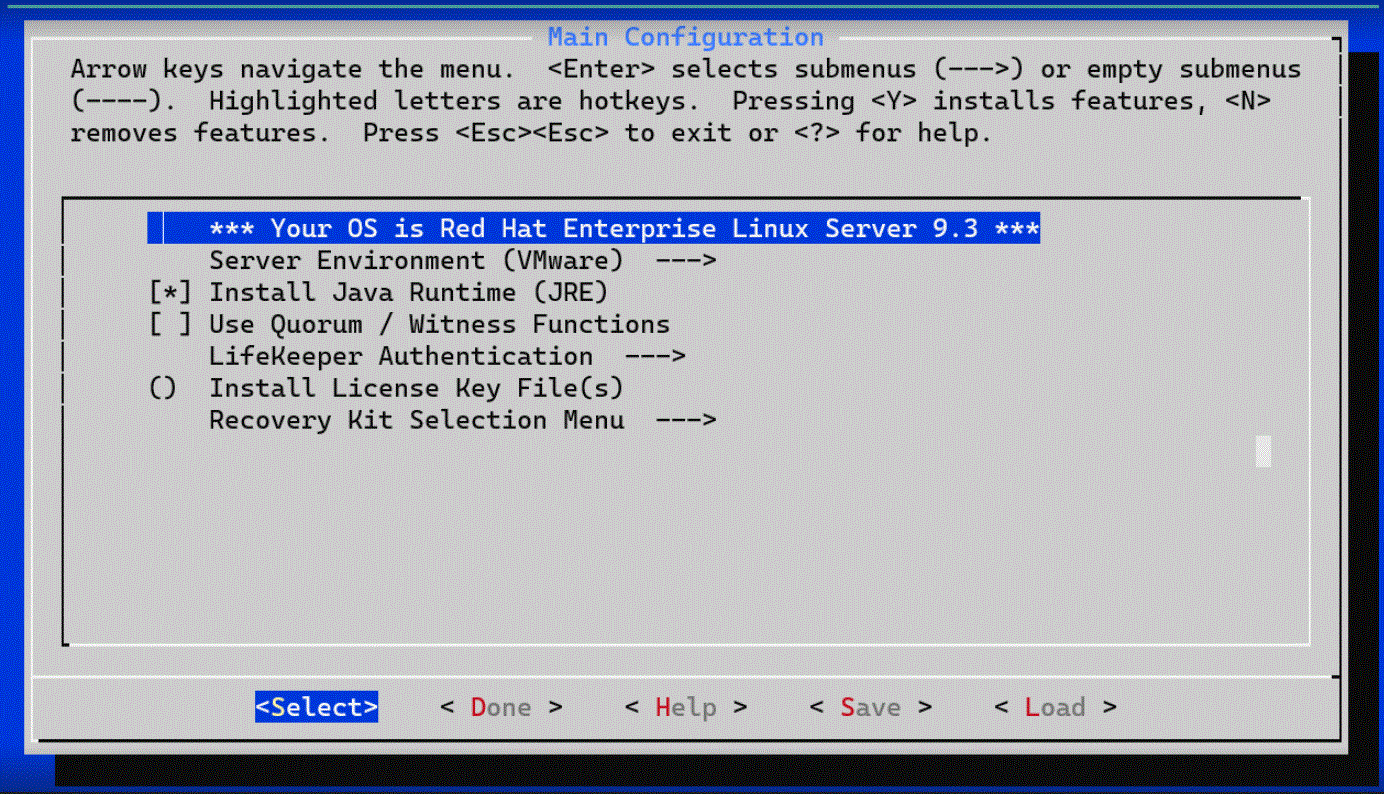Click the Save button
Viewport: 1384px width, 794px height.
(871, 708)
